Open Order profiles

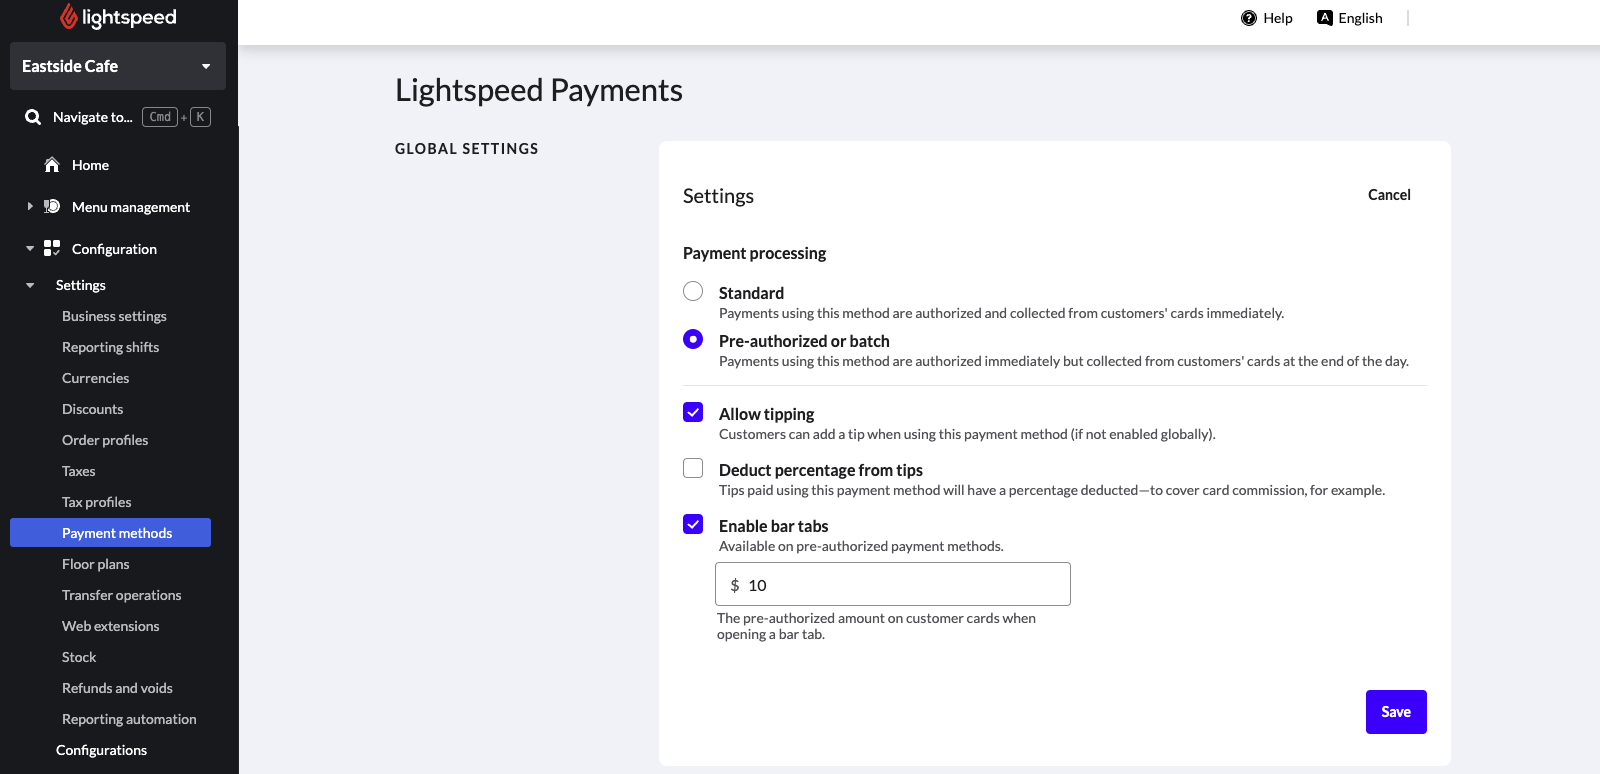tap(105, 440)
